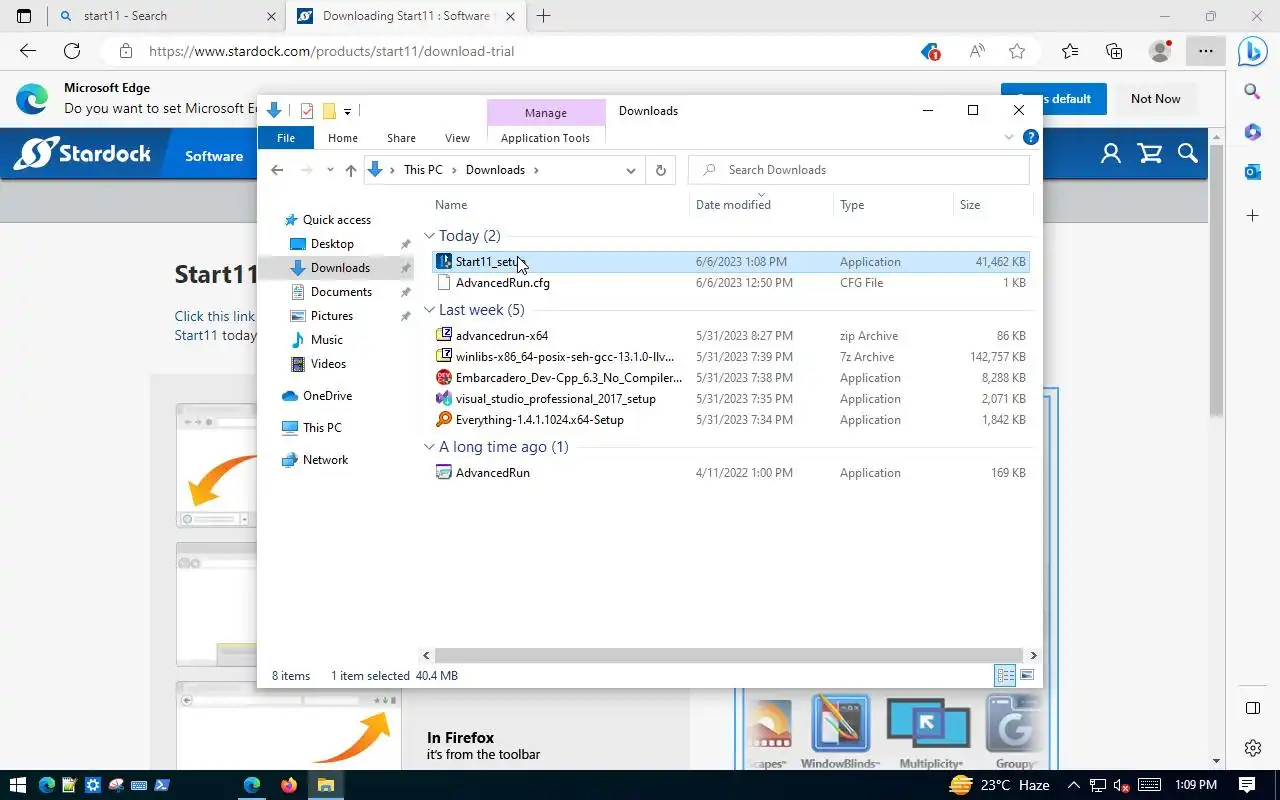The width and height of the screenshot is (1280, 800).
Task: Open Quick access in navigation pane
Action: pyautogui.click(x=336, y=220)
